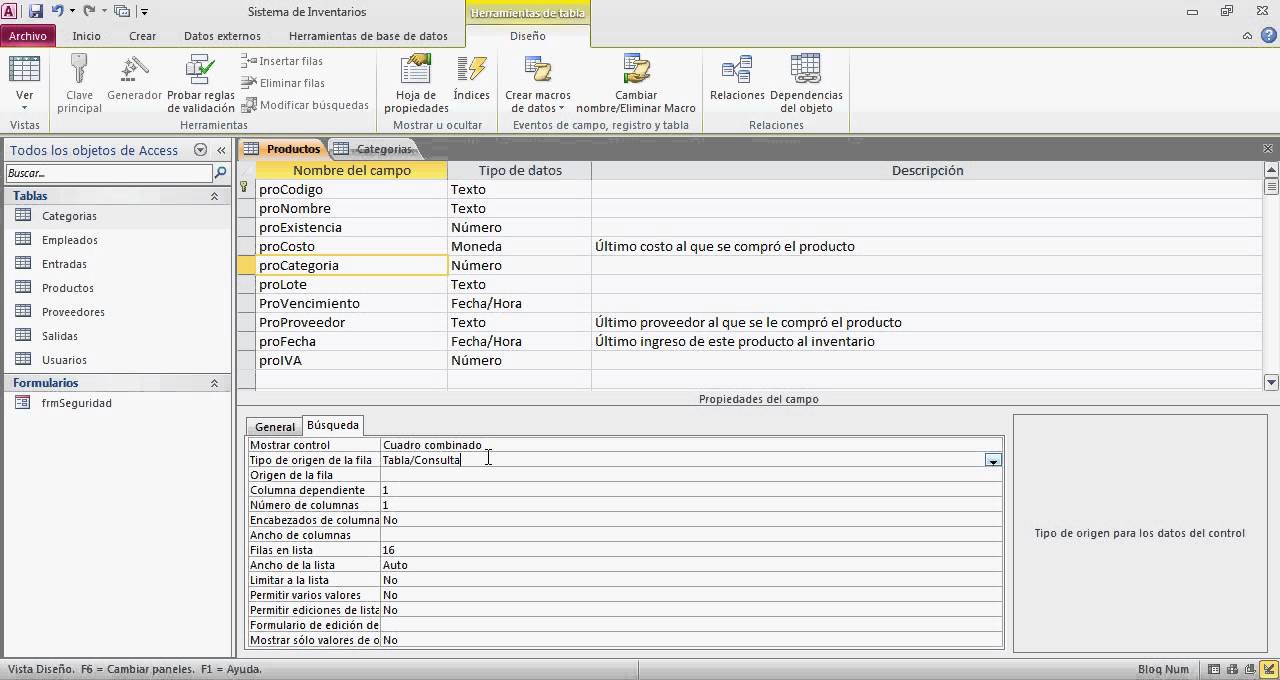The image size is (1280, 680).
Task: Open the Índices window
Action: (471, 80)
